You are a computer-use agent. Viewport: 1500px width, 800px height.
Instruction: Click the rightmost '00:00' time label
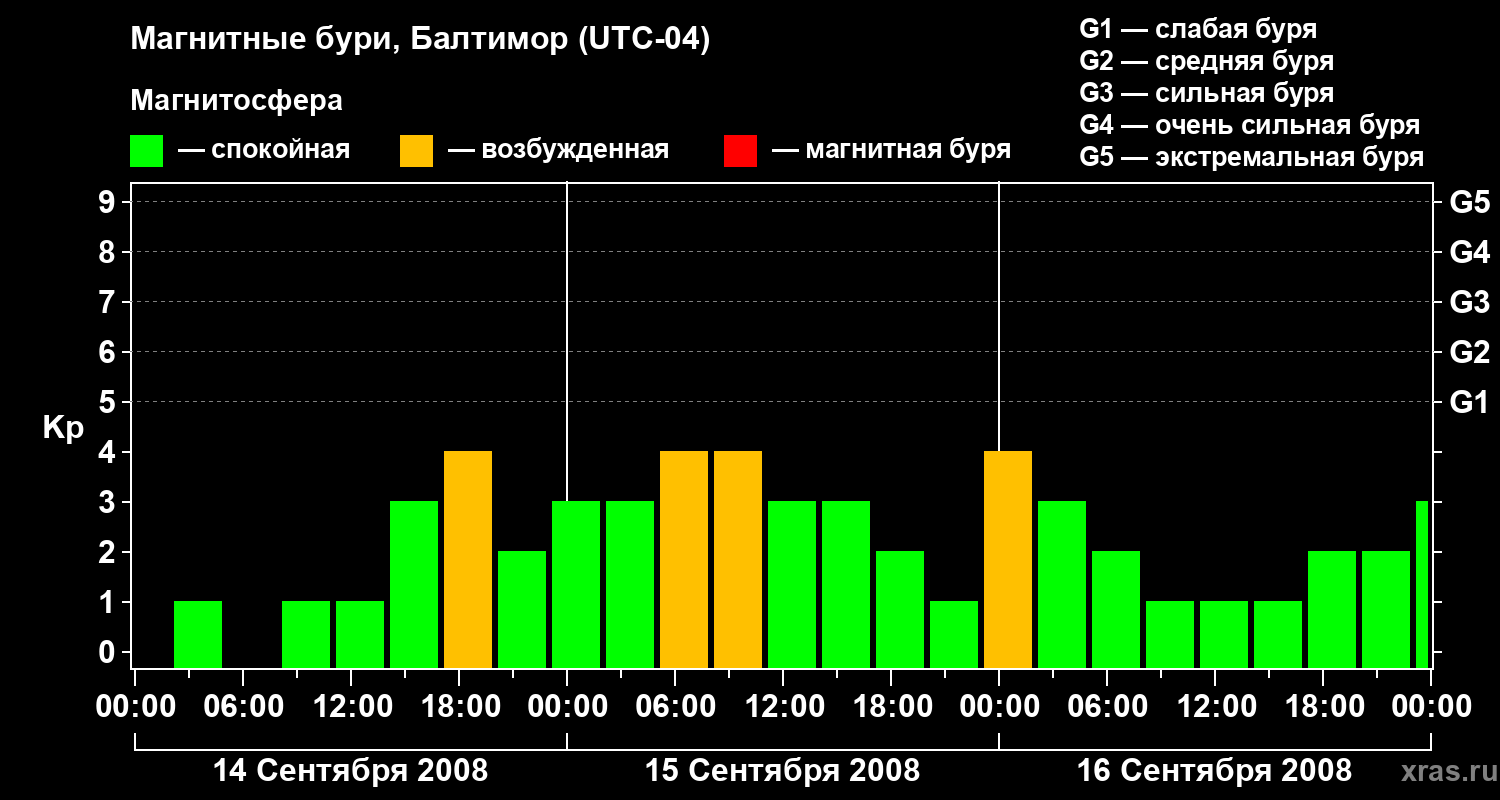point(1431,707)
